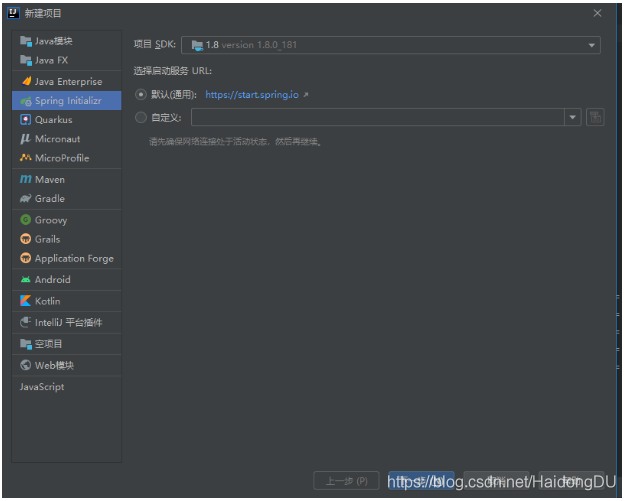Click the Micronaut mu icon
The height and width of the screenshot is (501, 626).
(26, 139)
